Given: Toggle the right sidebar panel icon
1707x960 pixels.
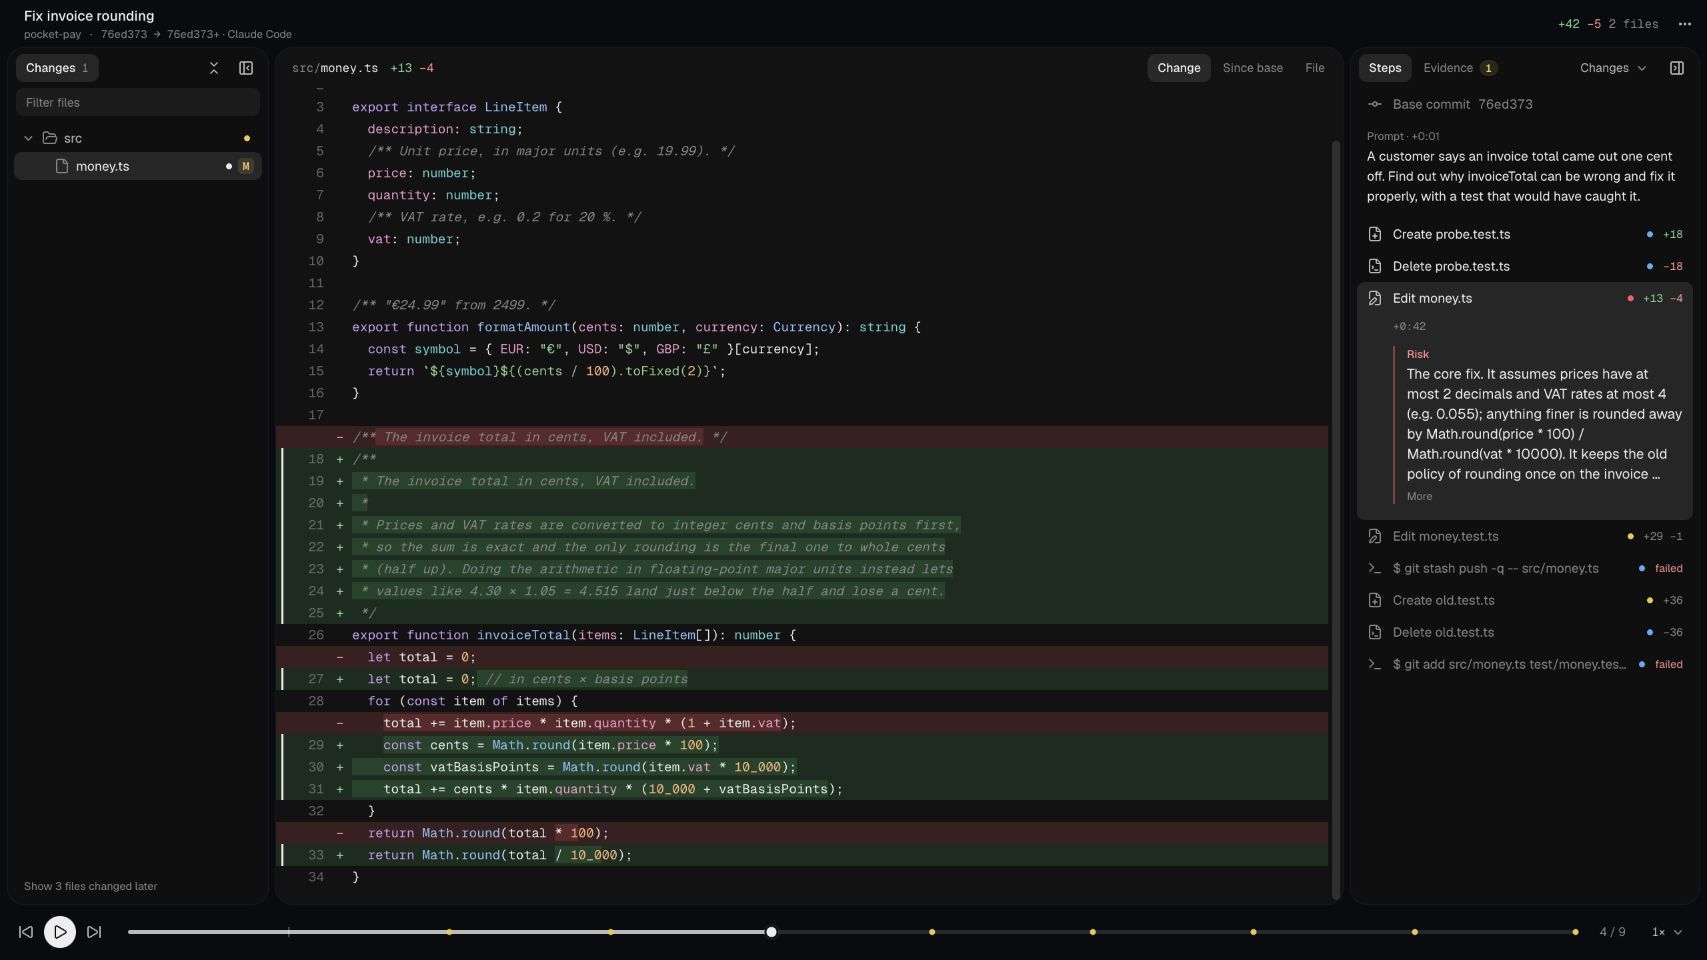Looking at the screenshot, I should point(1677,68).
